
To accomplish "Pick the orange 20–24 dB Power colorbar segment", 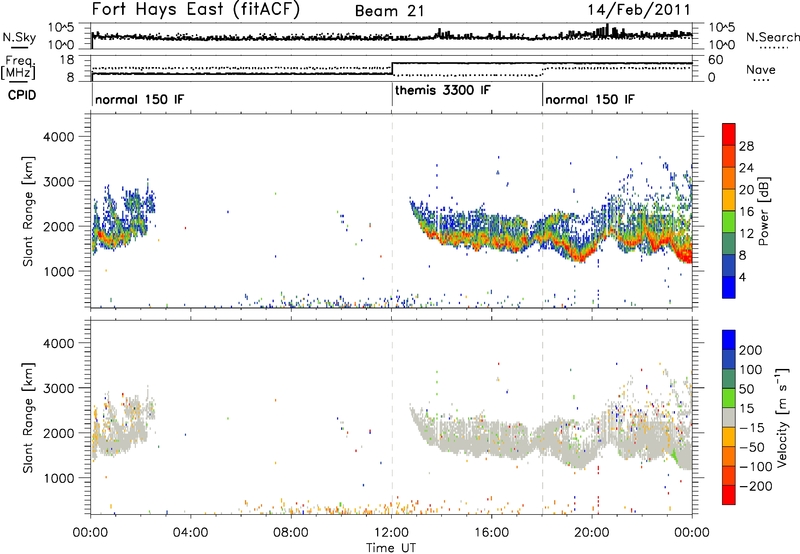I will (729, 178).
